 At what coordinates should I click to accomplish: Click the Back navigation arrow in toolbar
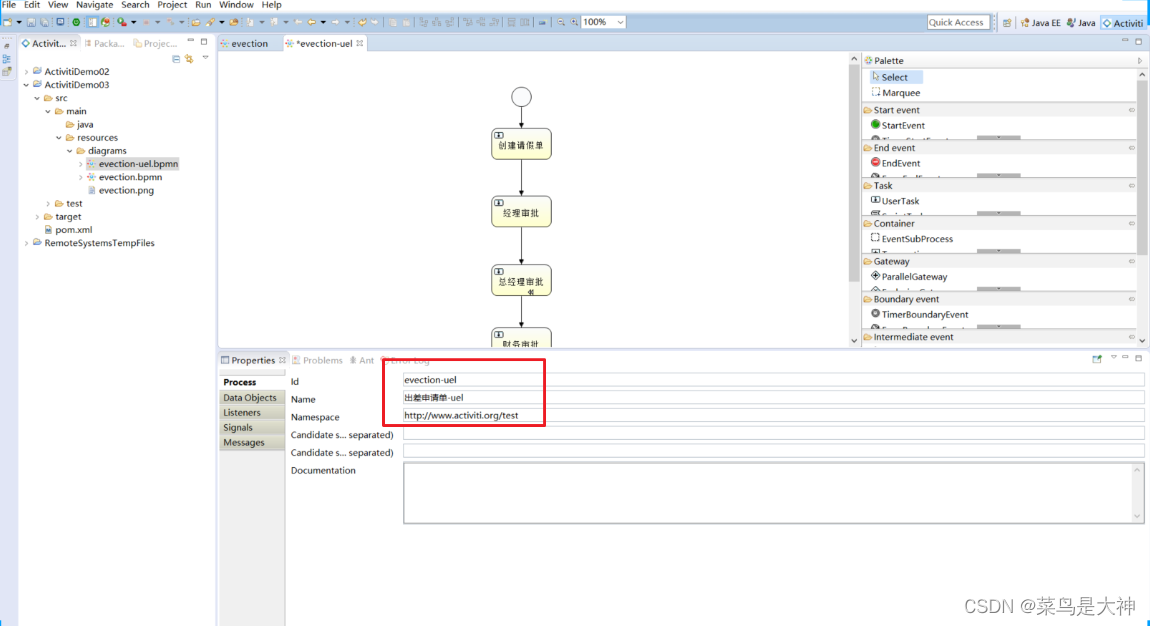click(x=312, y=22)
